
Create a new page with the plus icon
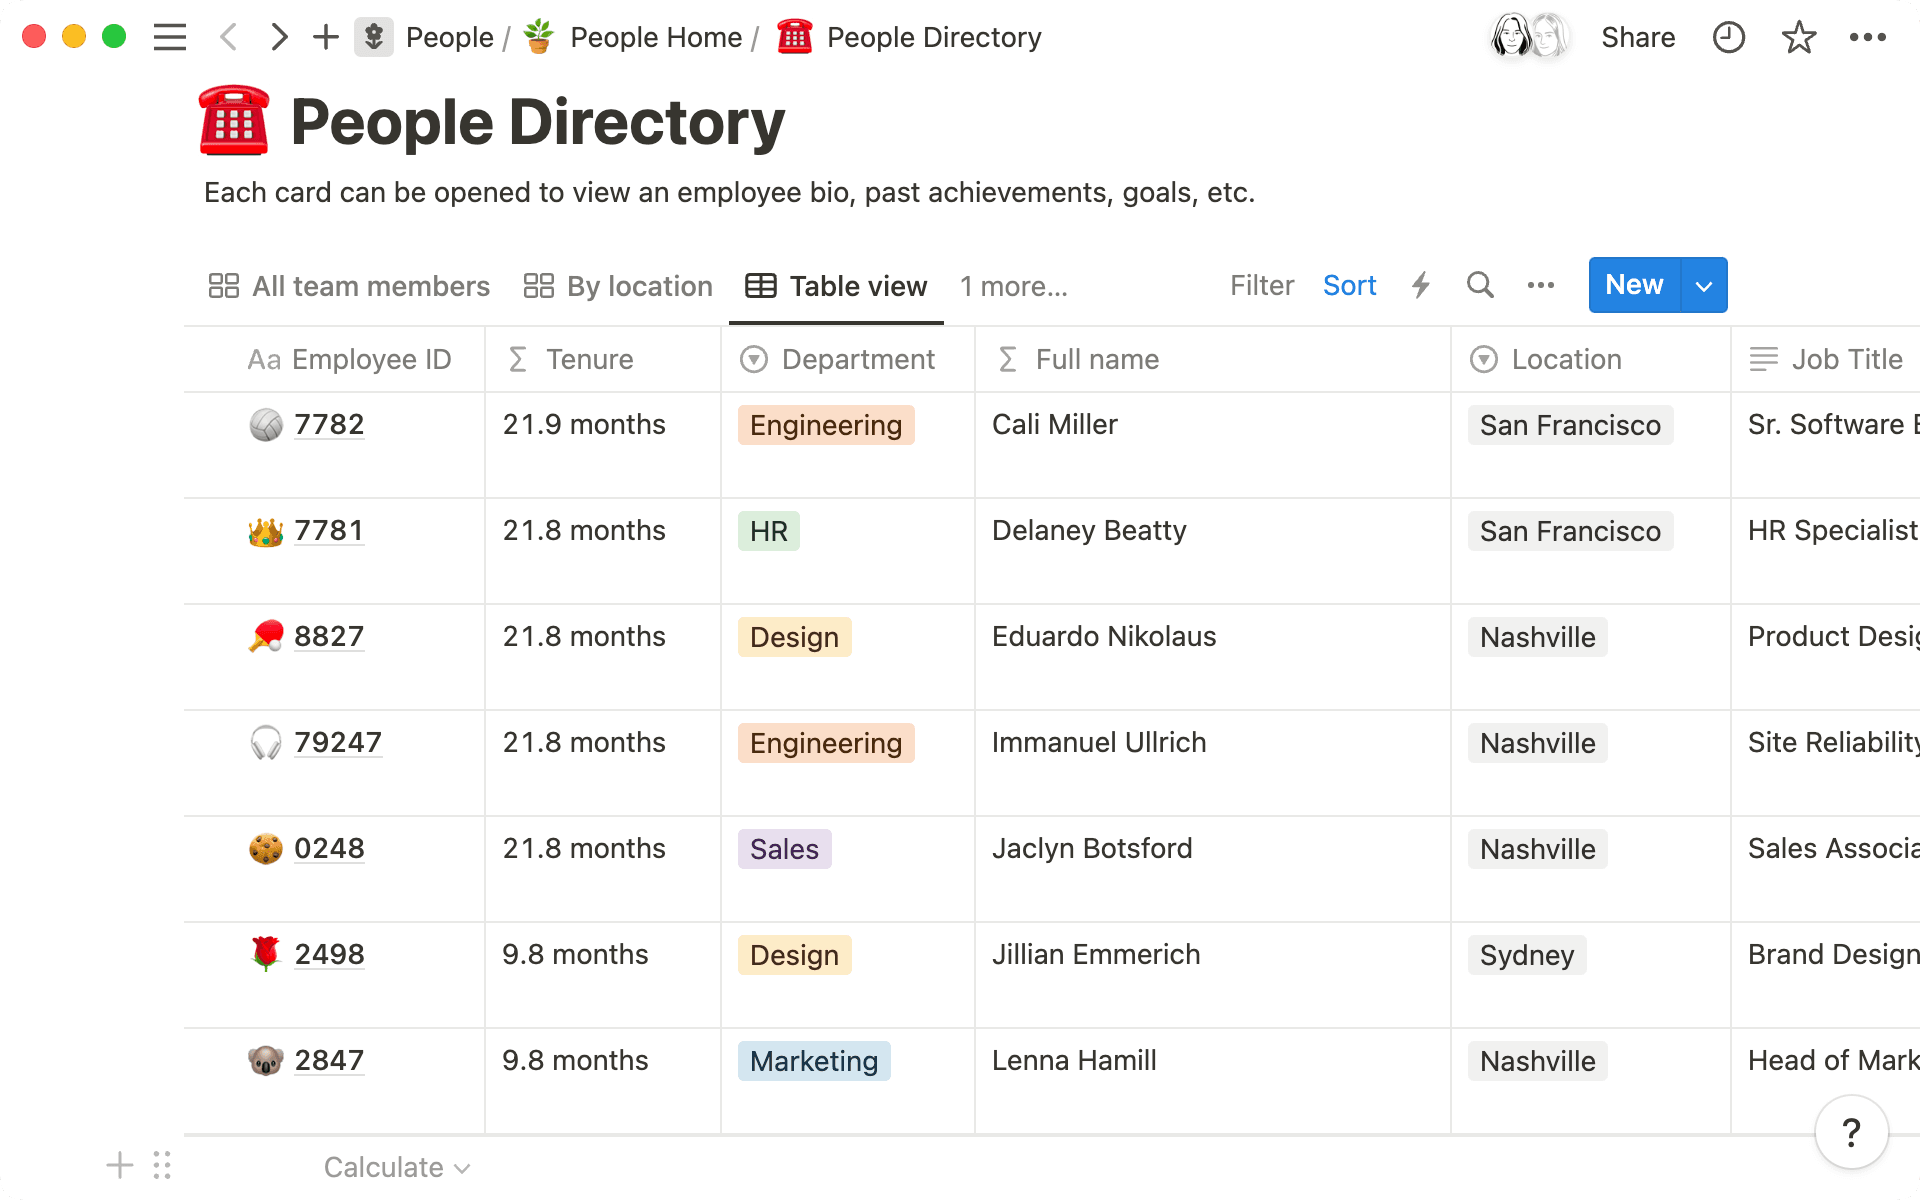coord(324,37)
